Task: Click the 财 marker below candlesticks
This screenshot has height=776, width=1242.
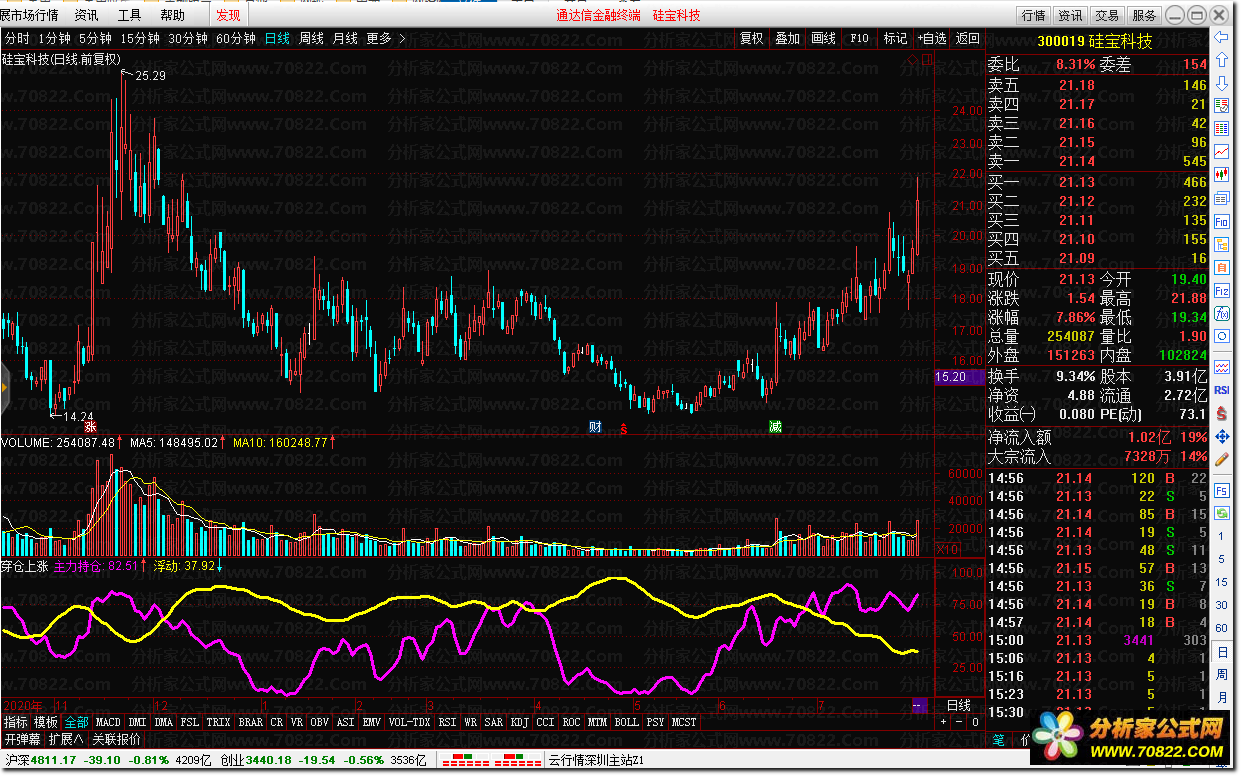Action: (596, 427)
